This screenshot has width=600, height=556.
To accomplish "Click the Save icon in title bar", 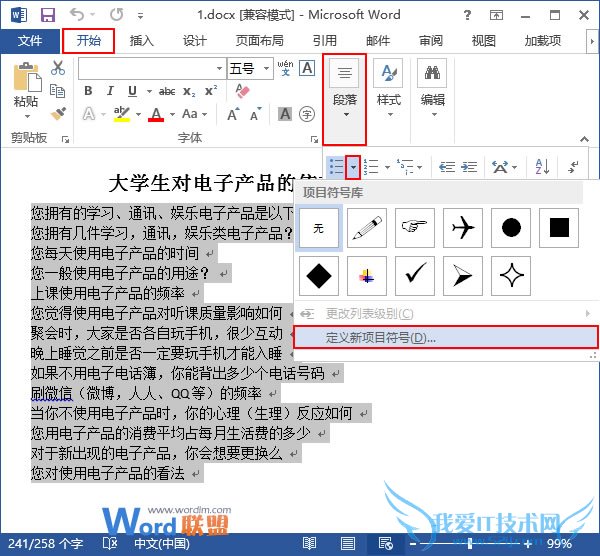I will point(48,15).
